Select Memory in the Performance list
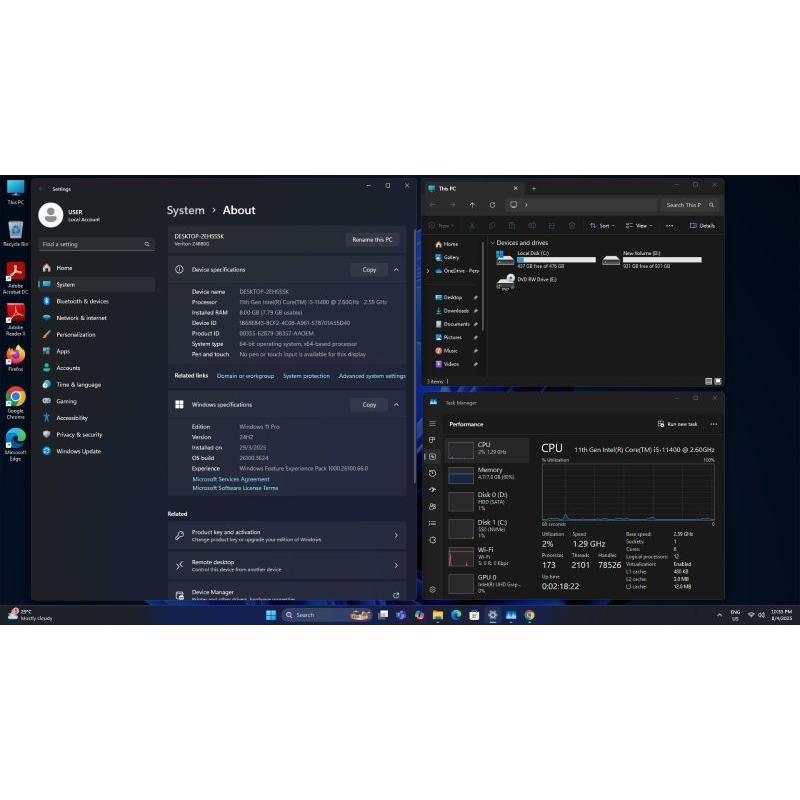 pos(488,475)
